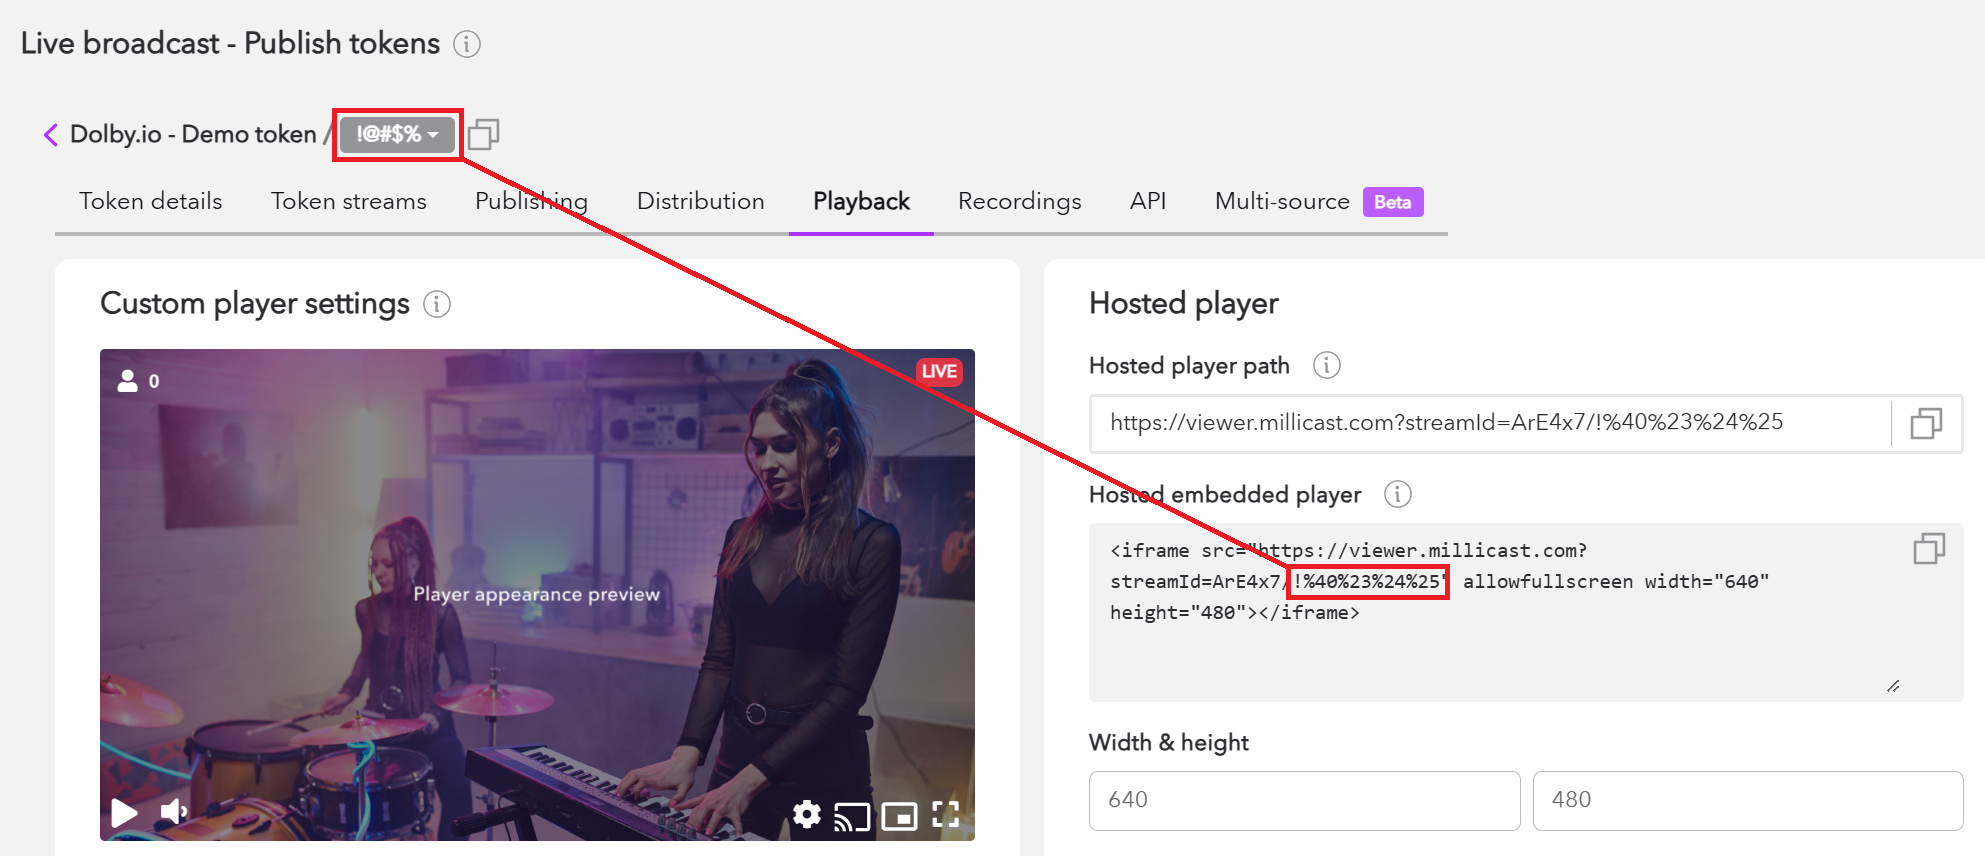Open the API tab
Image resolution: width=1985 pixels, height=856 pixels.
pos(1148,201)
